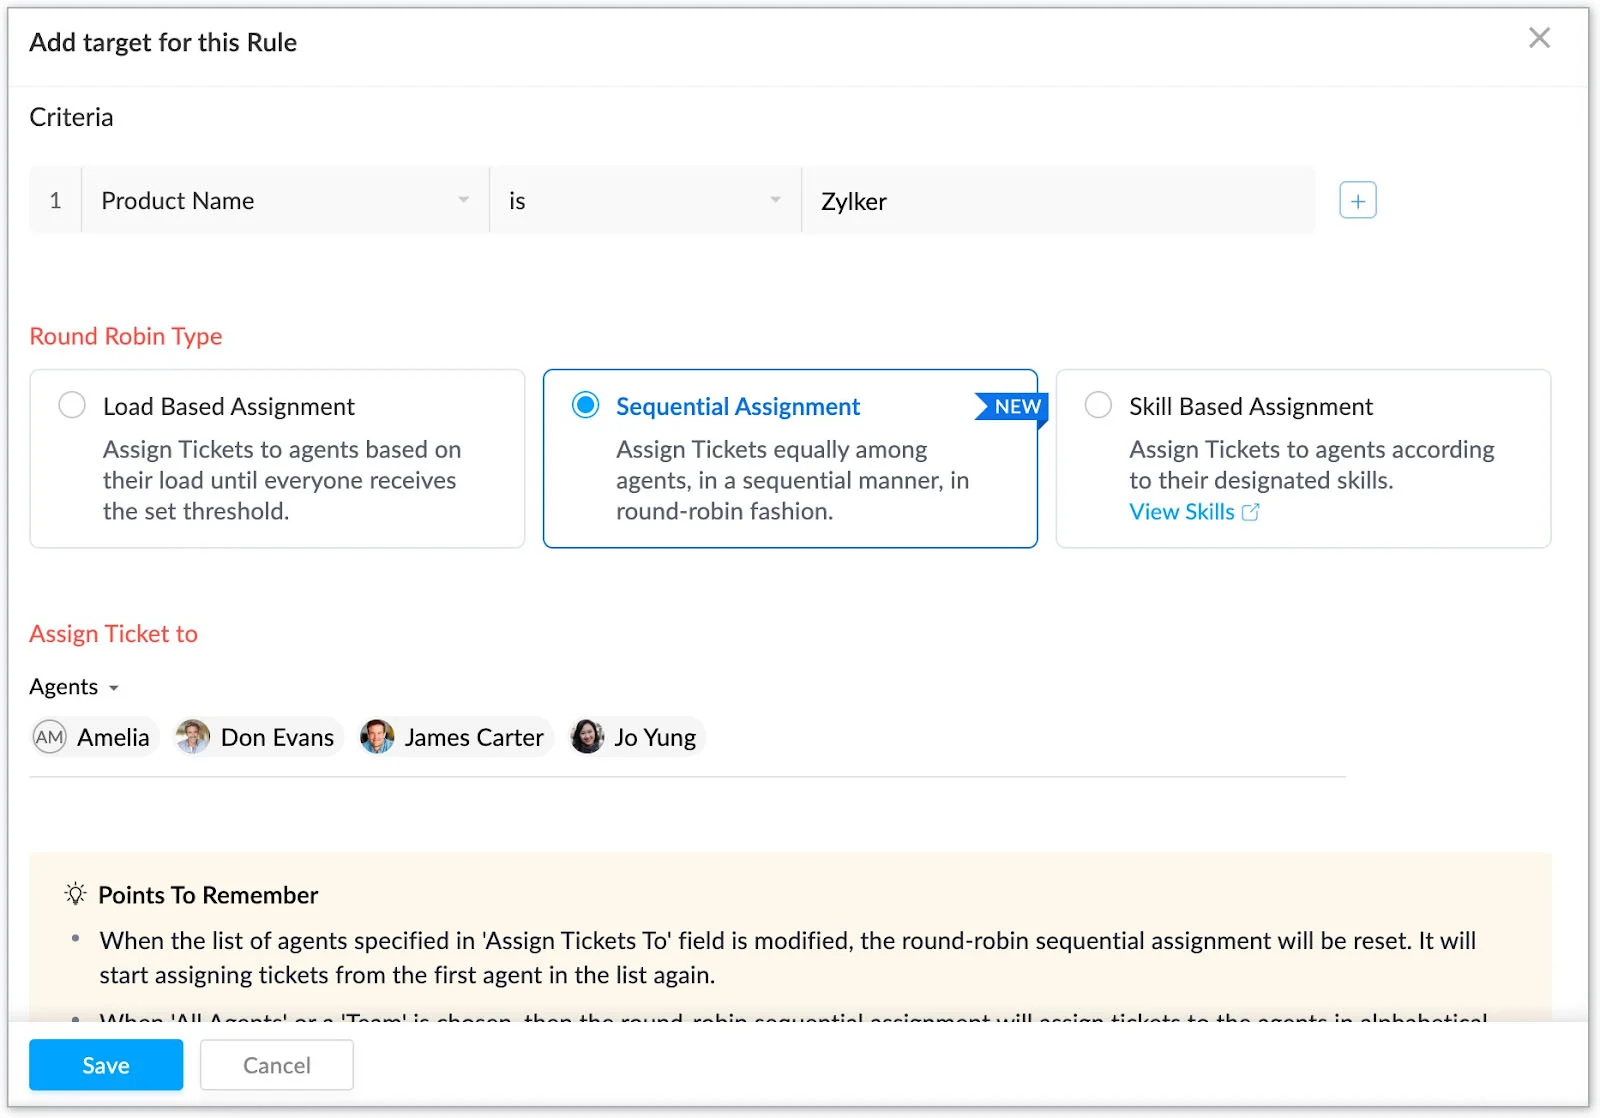Click the Sequential Assignment title text
The image size is (1600, 1118).
(738, 407)
